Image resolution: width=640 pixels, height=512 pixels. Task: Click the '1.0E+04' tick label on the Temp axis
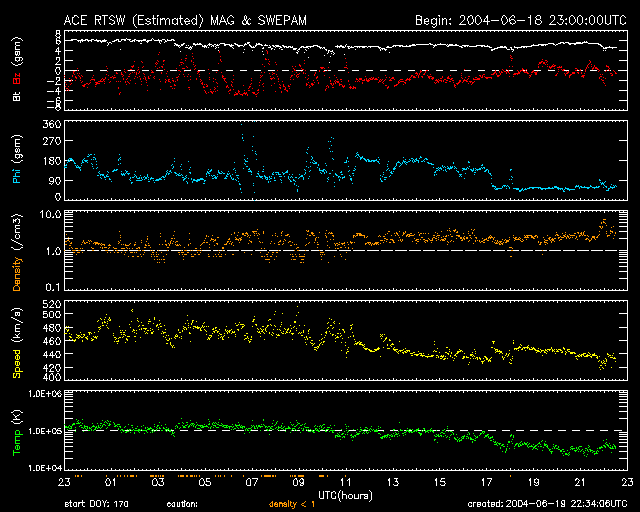(45, 468)
